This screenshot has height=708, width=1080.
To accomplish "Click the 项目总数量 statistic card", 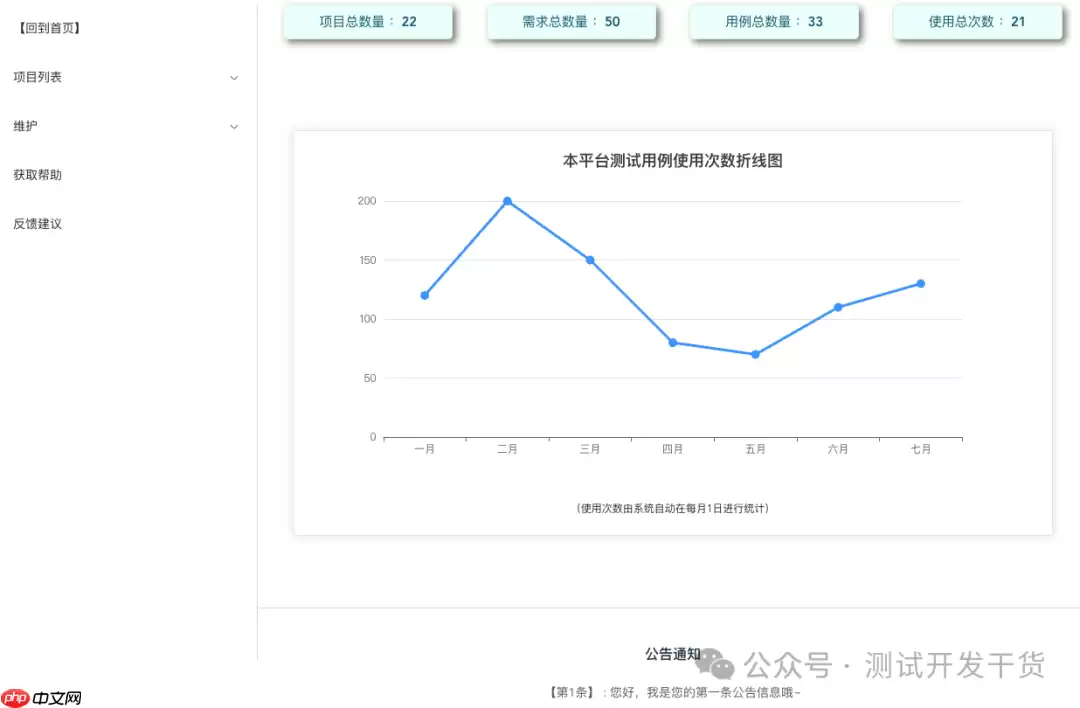I will [x=368, y=20].
